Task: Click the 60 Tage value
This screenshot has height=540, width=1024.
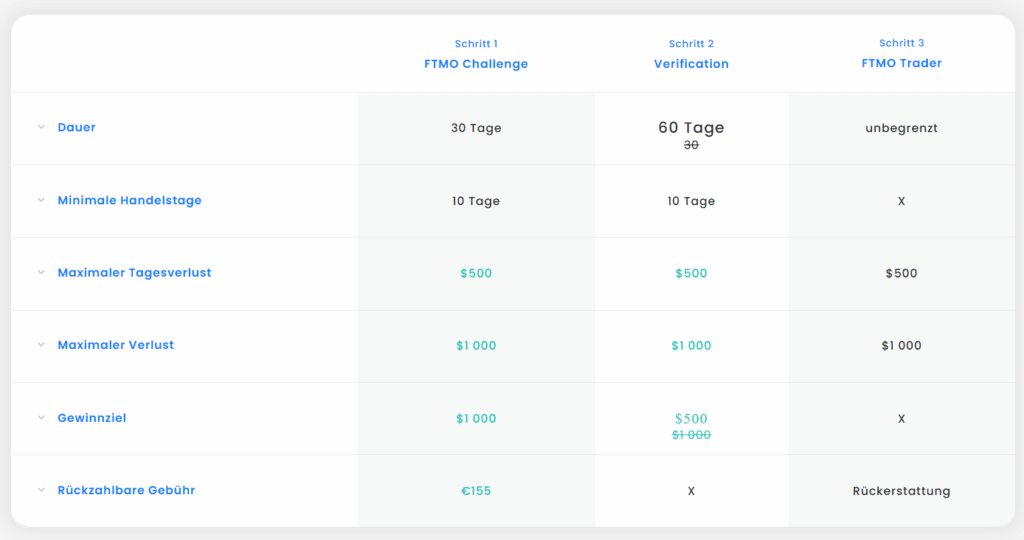Action: pyautogui.click(x=691, y=127)
